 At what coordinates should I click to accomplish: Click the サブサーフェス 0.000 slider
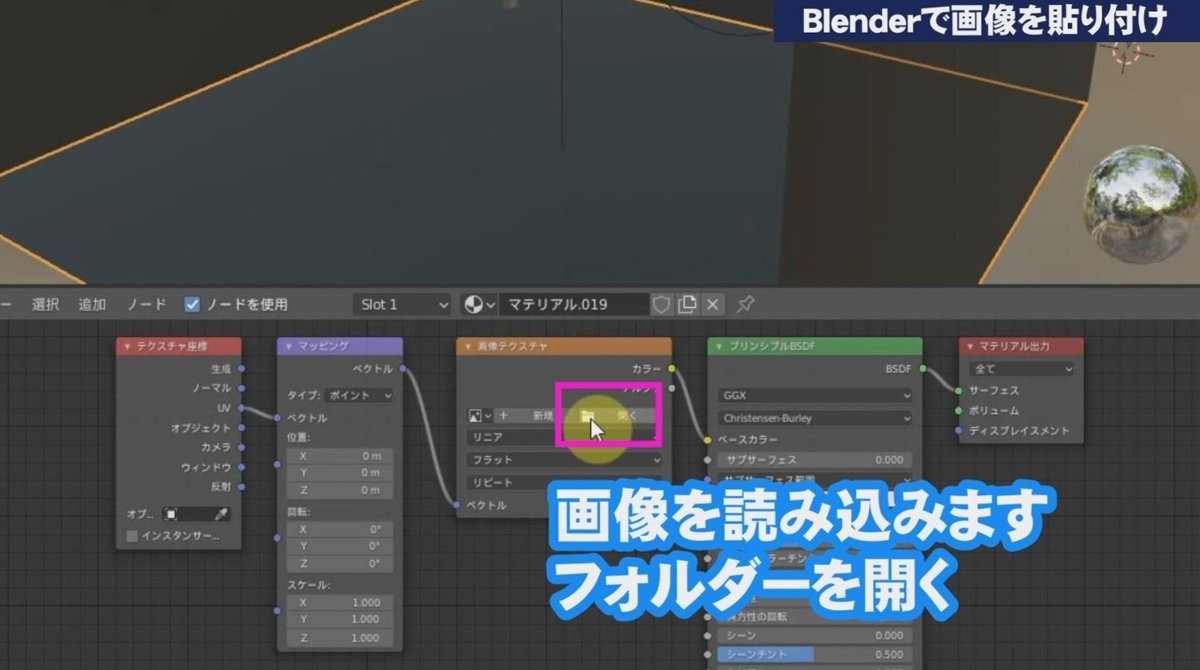click(x=814, y=460)
